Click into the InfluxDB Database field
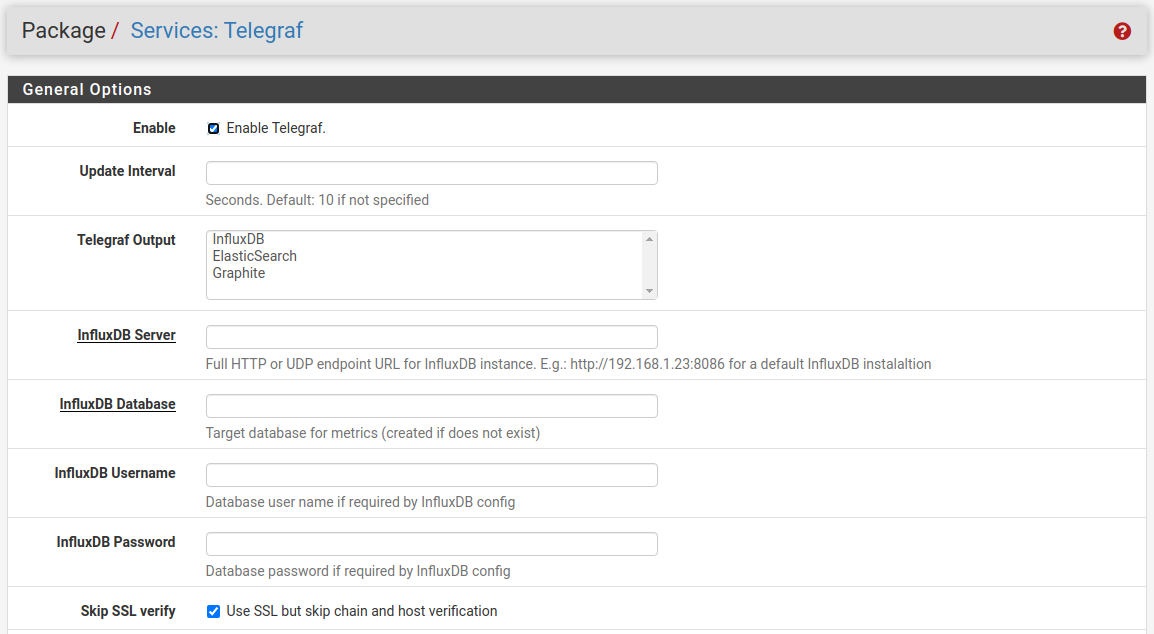This screenshot has height=634, width=1154. point(431,406)
